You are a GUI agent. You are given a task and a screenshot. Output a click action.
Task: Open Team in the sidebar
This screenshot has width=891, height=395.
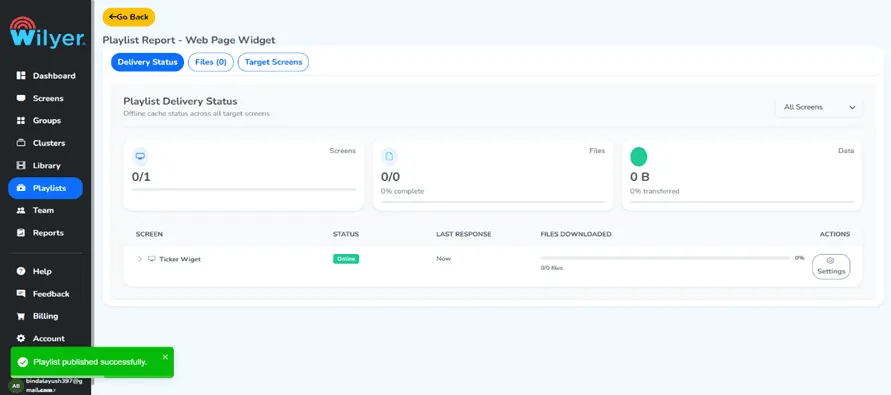(x=45, y=210)
